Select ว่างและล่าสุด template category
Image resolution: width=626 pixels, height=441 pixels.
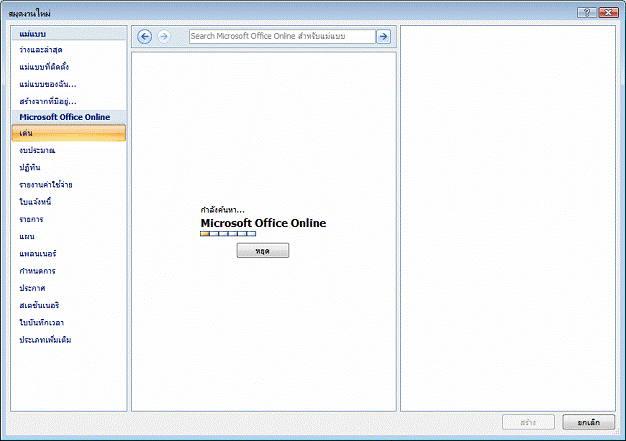[69, 50]
